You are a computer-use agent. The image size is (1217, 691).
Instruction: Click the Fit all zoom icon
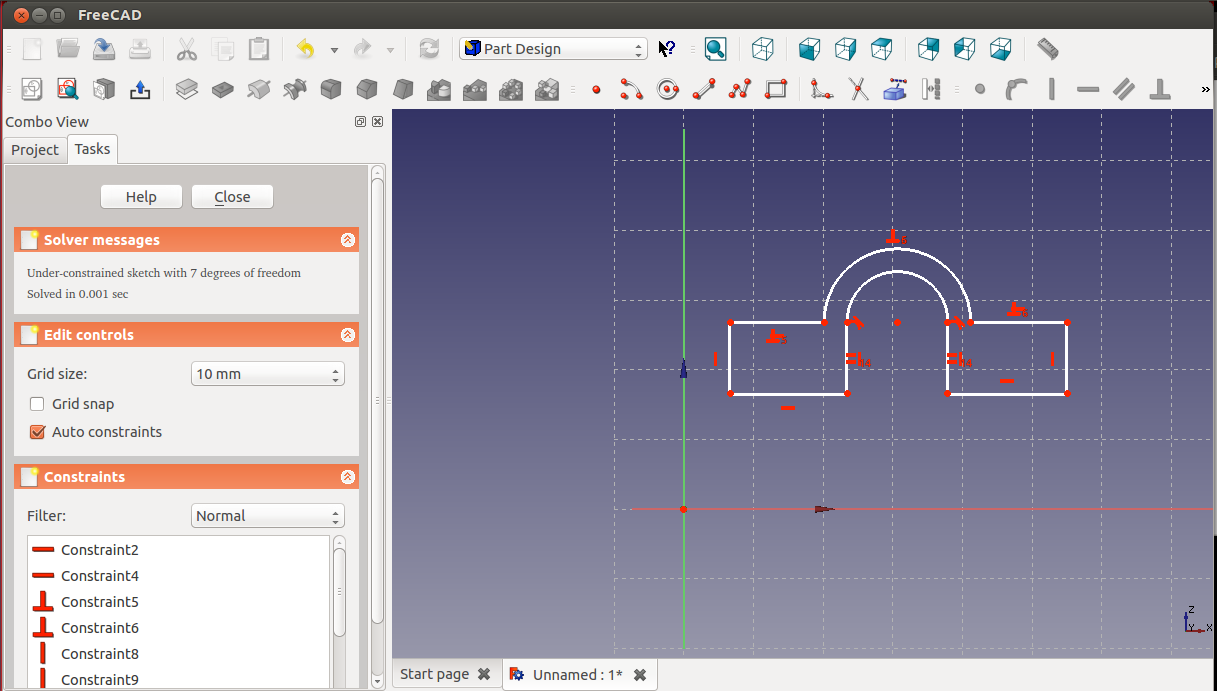715,49
